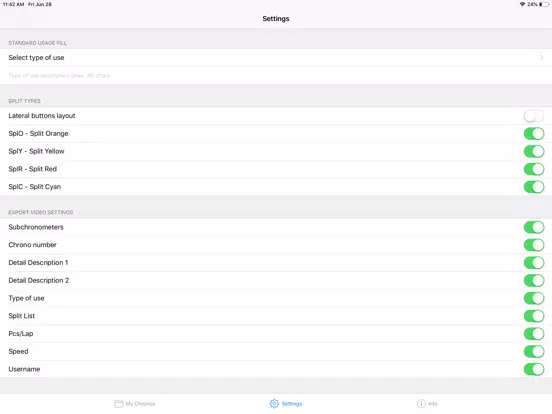Turn off the Split List switch
Viewport: 552px width, 414px height.
pyautogui.click(x=534, y=316)
